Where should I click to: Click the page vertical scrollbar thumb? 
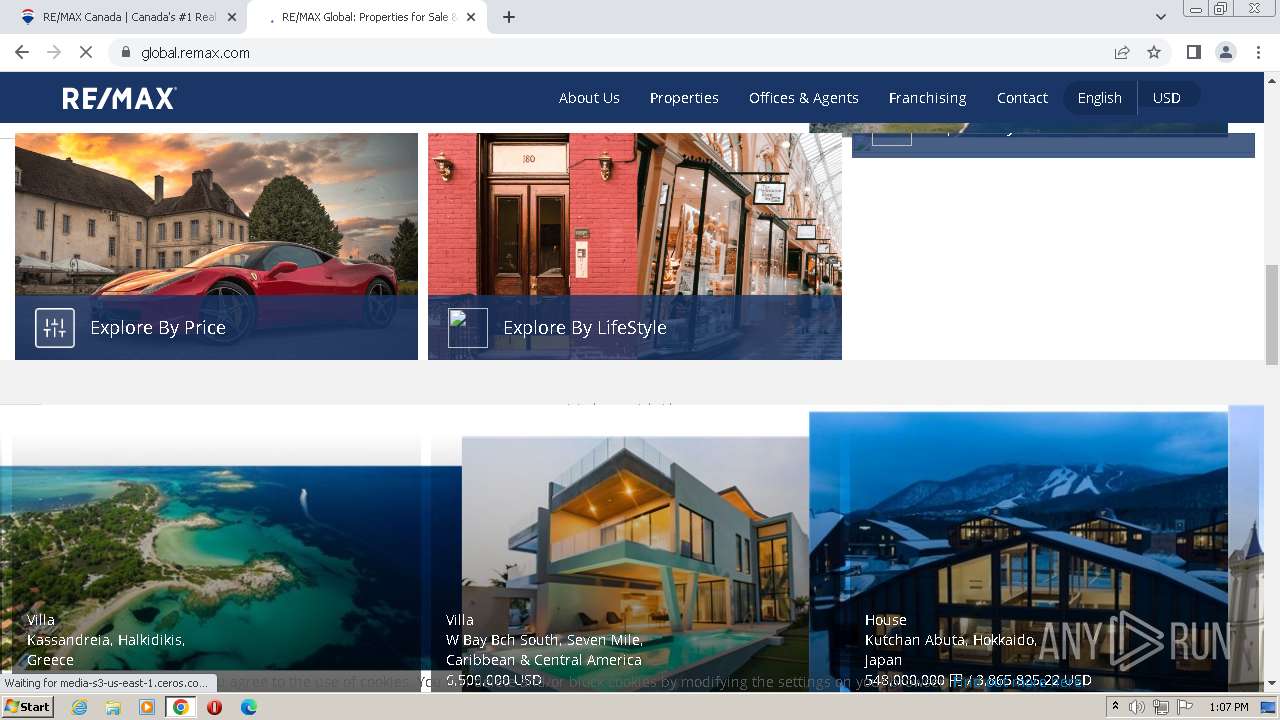pos(1272,315)
